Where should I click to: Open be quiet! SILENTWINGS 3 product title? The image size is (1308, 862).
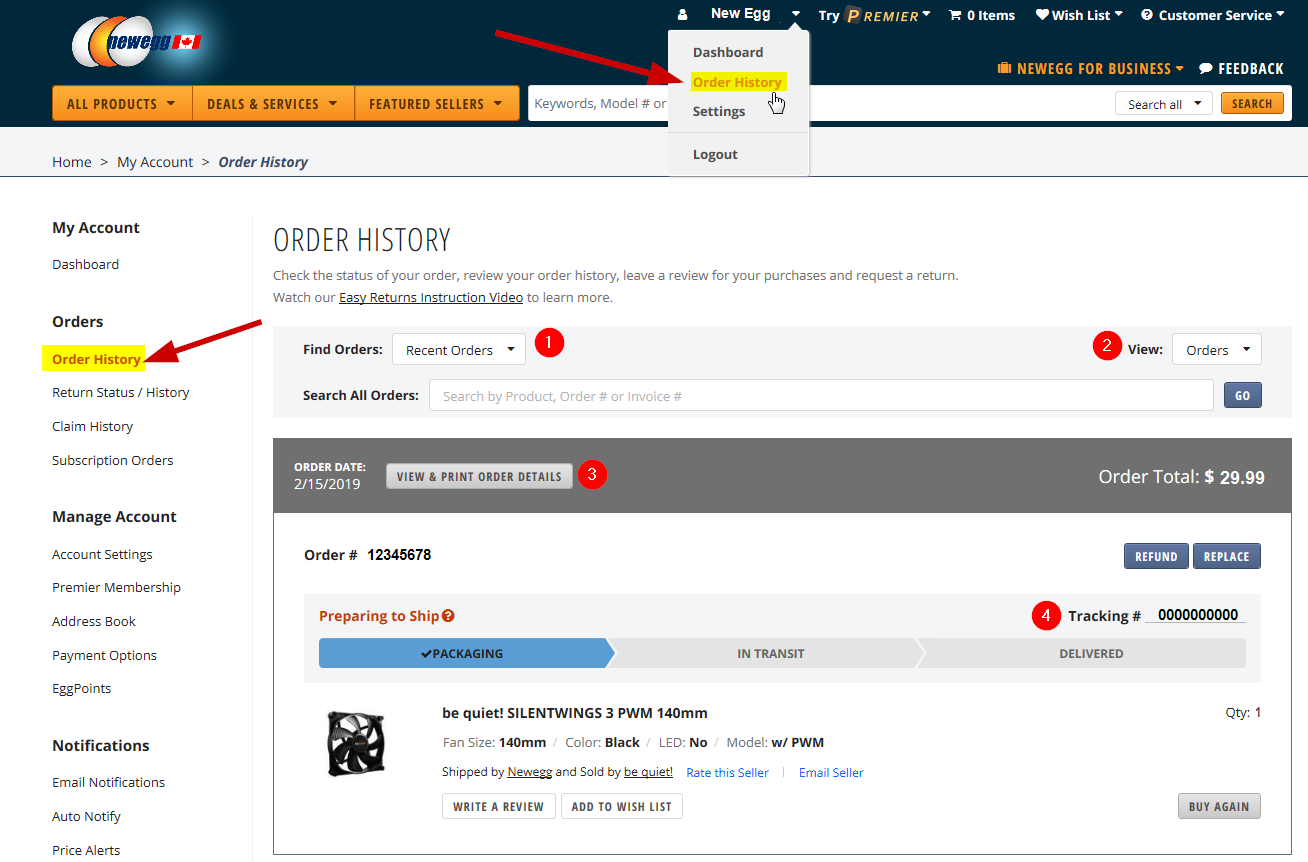pos(575,713)
